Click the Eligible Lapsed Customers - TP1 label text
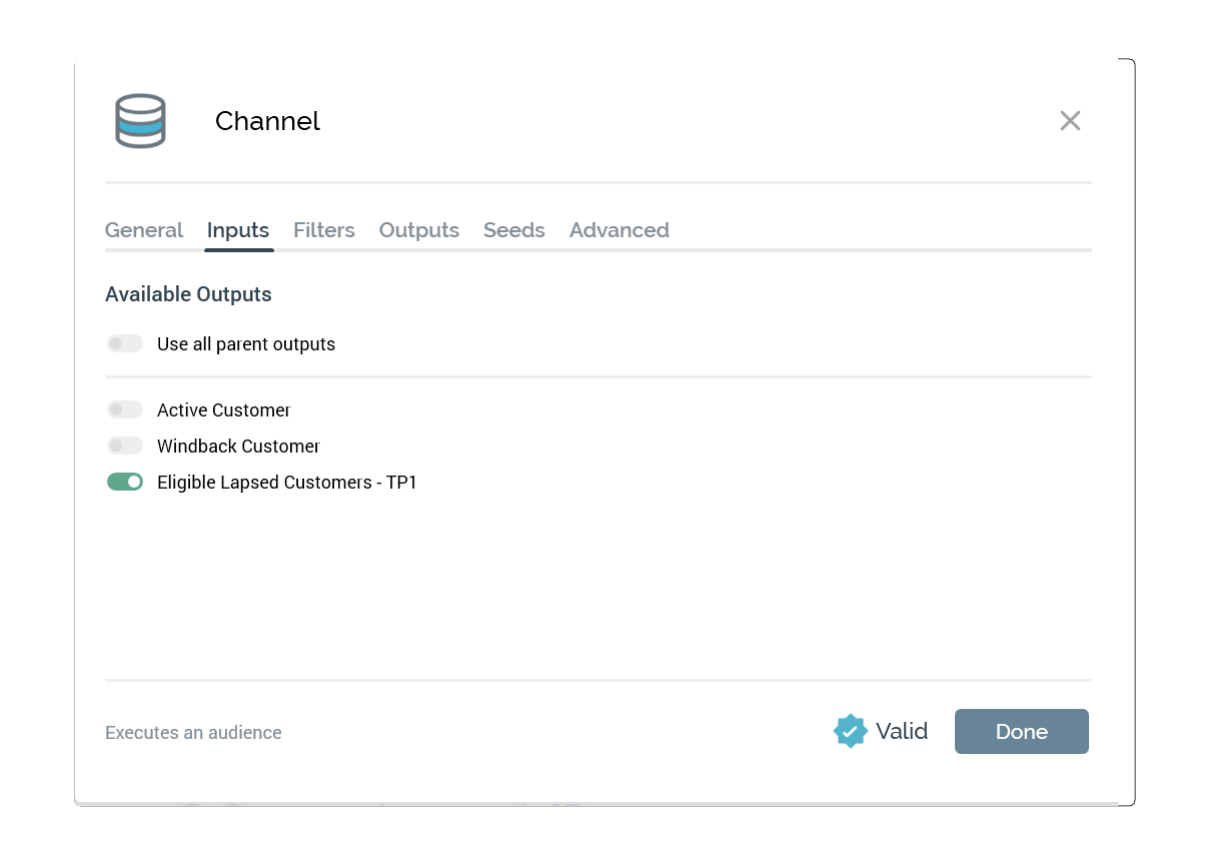The height and width of the screenshot is (866, 1210). click(287, 482)
